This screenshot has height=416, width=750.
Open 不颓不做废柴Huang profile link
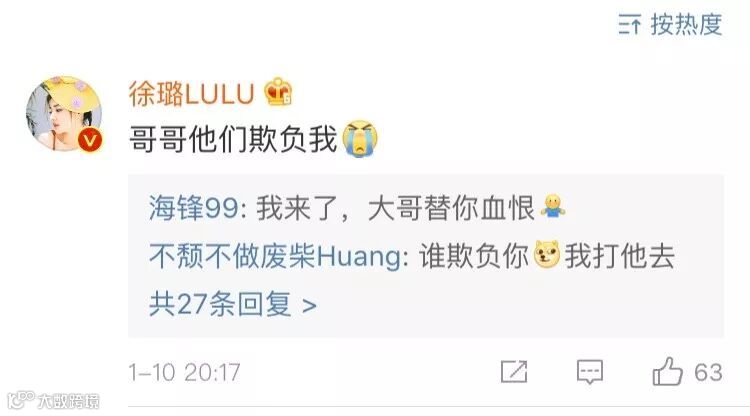pos(275,256)
